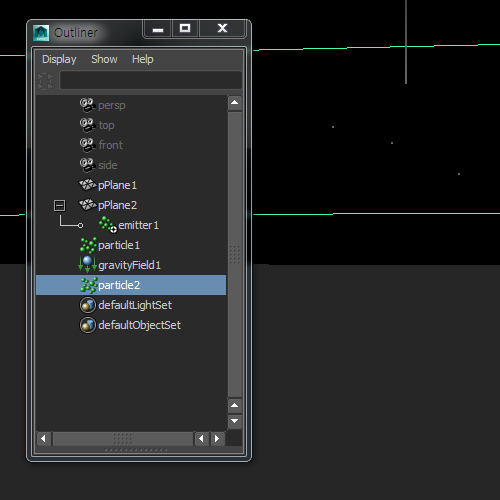Select emitter1 under pPlane2
Image resolution: width=500 pixels, height=500 pixels.
(x=138, y=225)
